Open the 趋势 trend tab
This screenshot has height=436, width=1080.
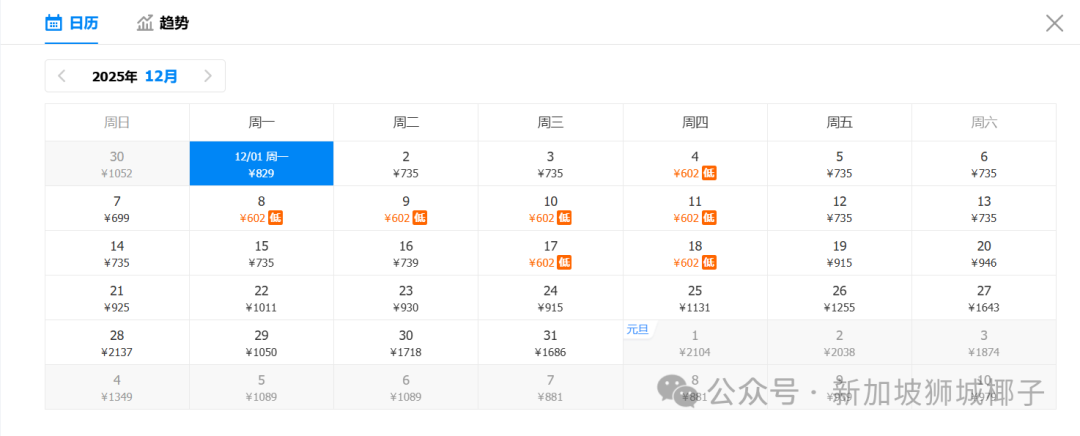162,23
